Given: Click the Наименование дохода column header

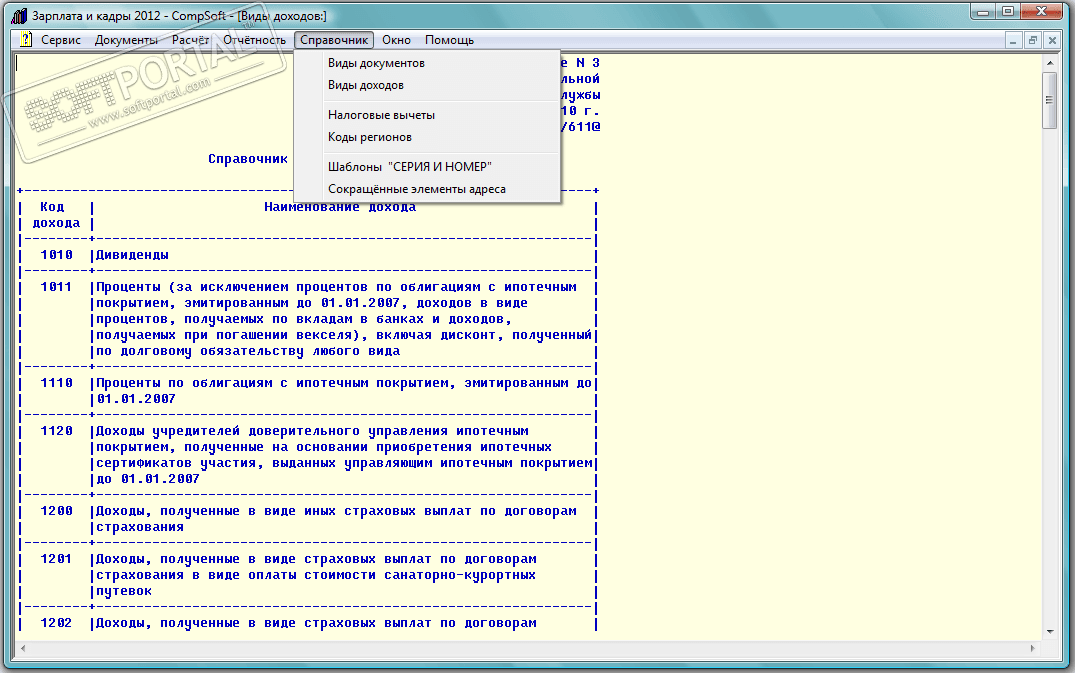Looking at the screenshot, I should 340,207.
